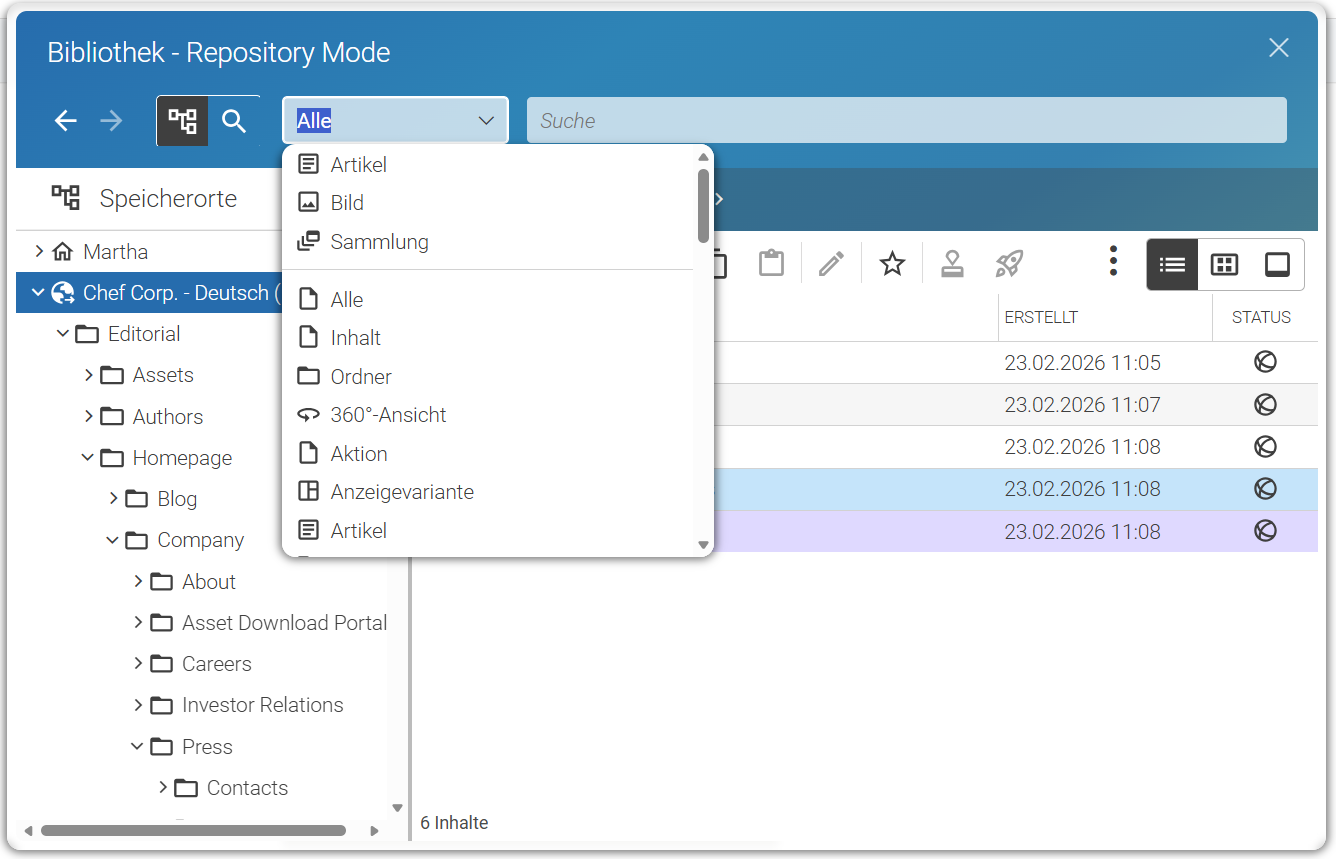This screenshot has height=859, width=1336.
Task: Open the Alle type filter combo box
Action: (396, 120)
